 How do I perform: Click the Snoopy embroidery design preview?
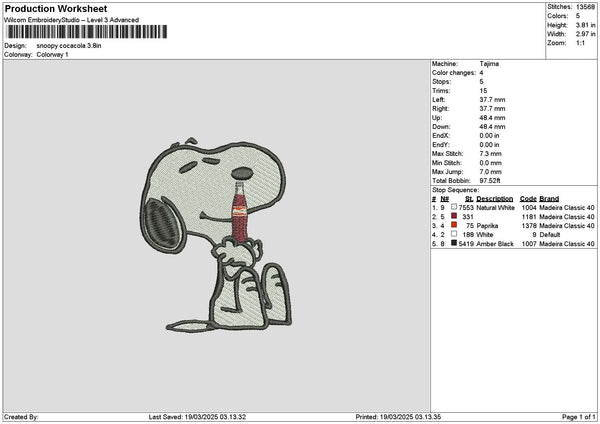(215, 234)
